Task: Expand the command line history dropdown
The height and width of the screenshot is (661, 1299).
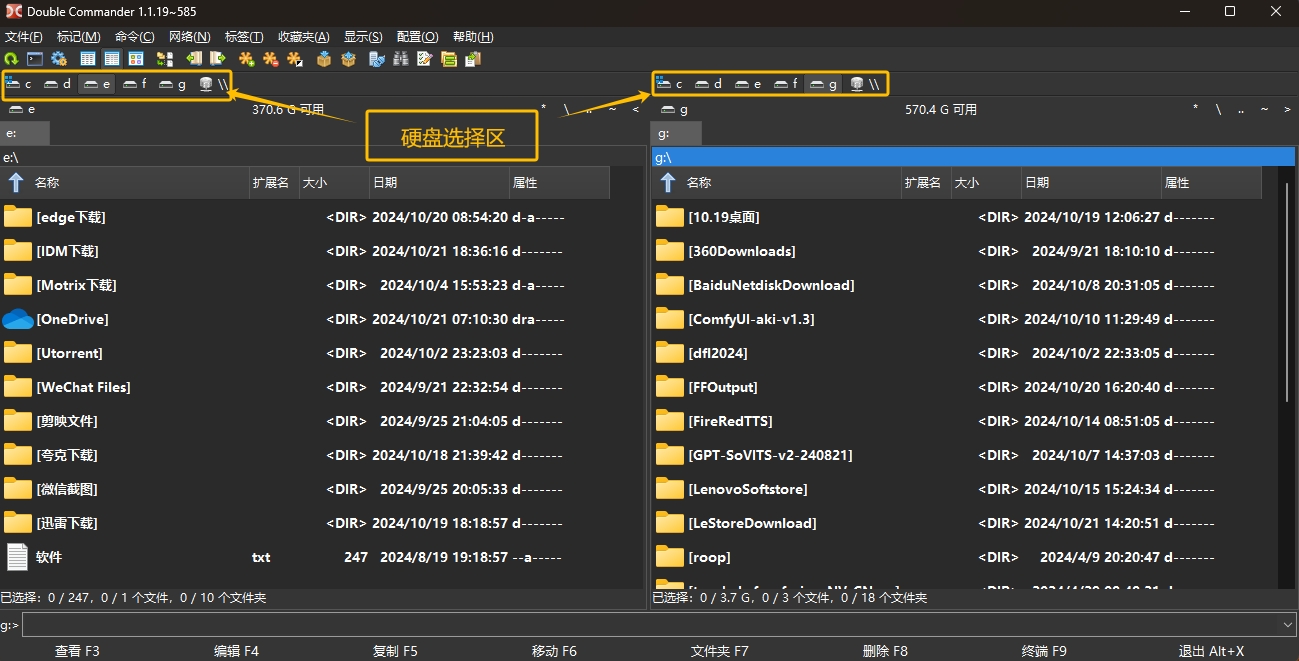Action: [1287, 625]
